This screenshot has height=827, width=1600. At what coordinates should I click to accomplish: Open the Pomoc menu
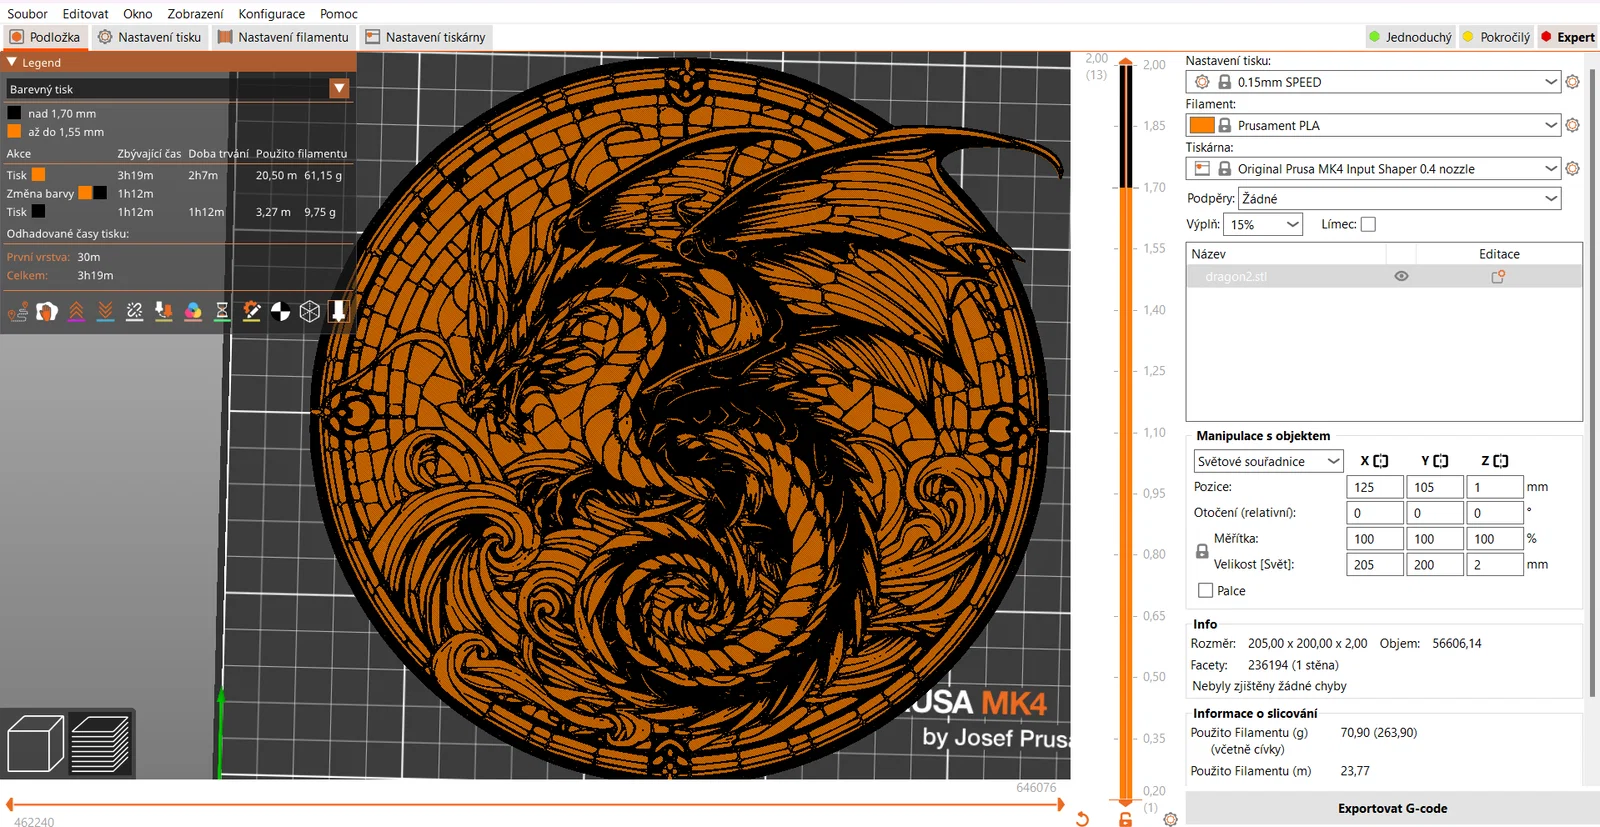pos(339,14)
